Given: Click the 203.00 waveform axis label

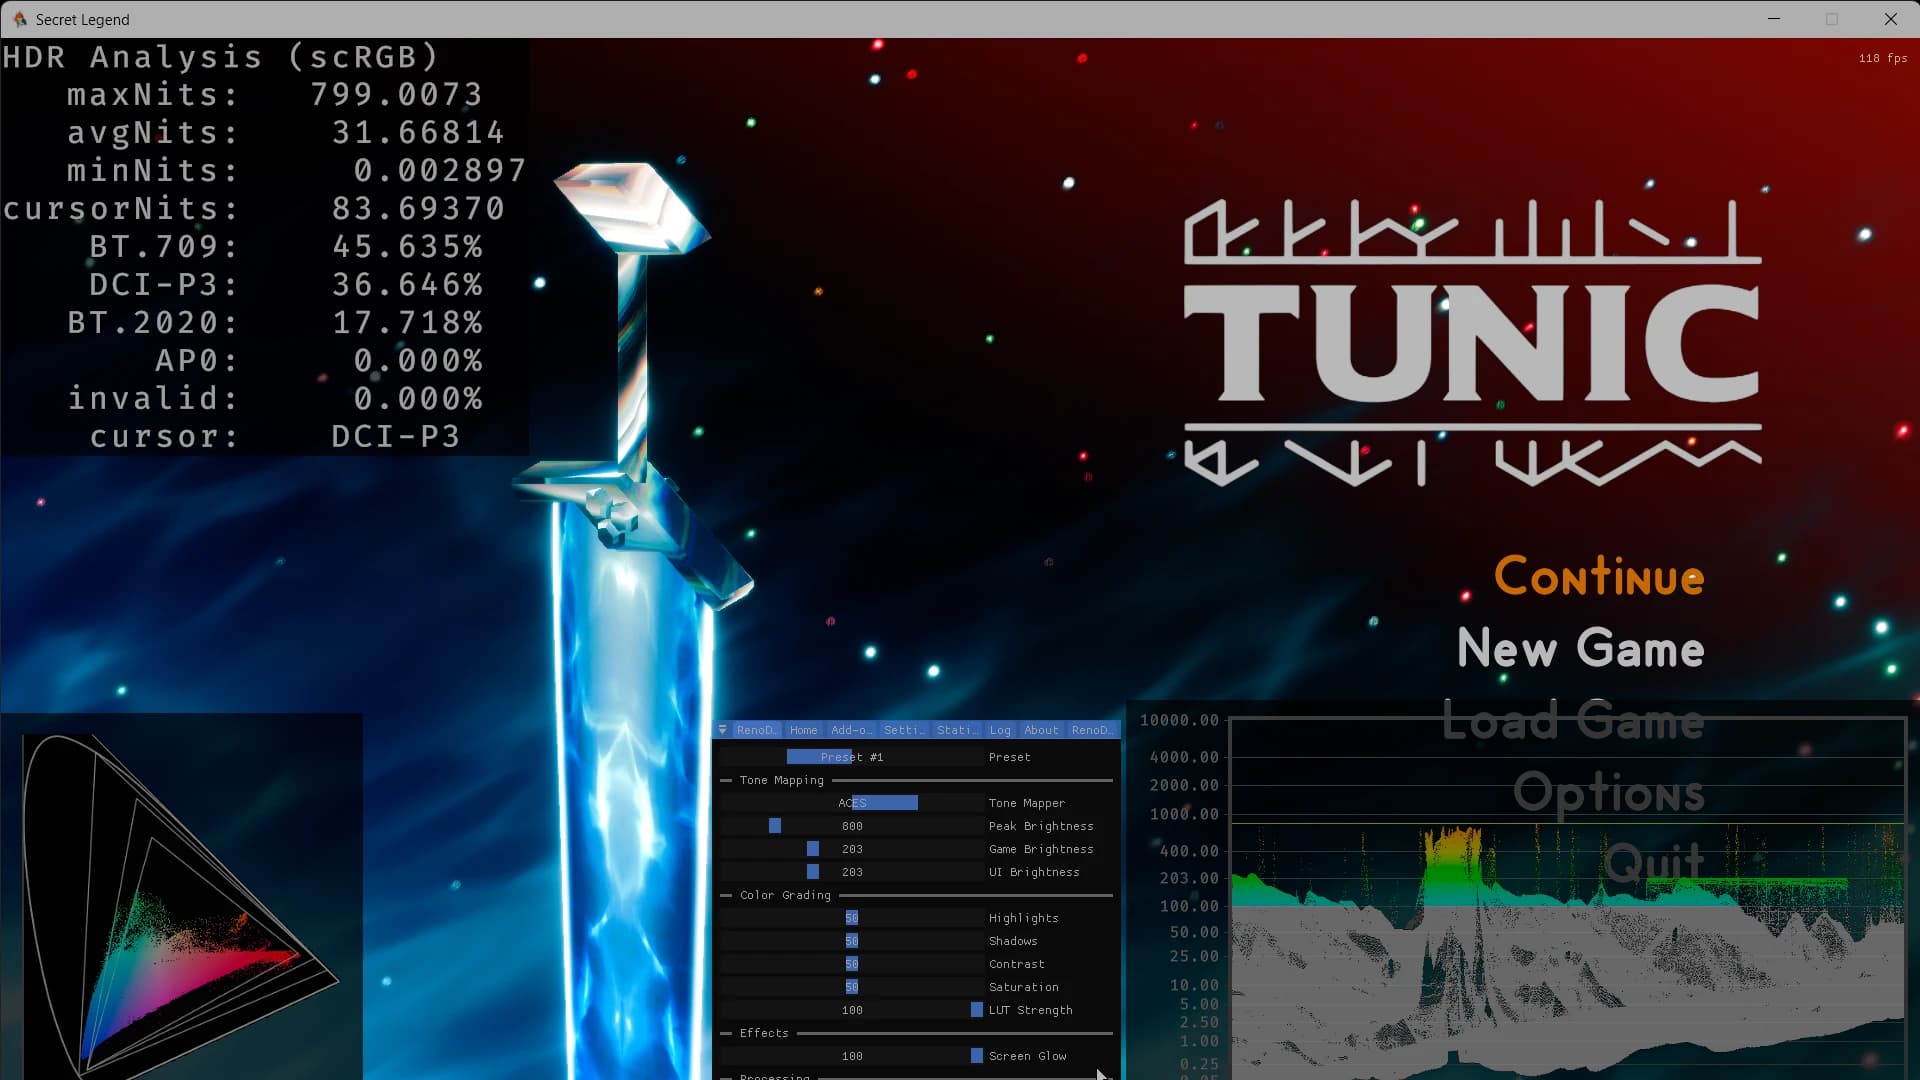Looking at the screenshot, I should [1189, 878].
